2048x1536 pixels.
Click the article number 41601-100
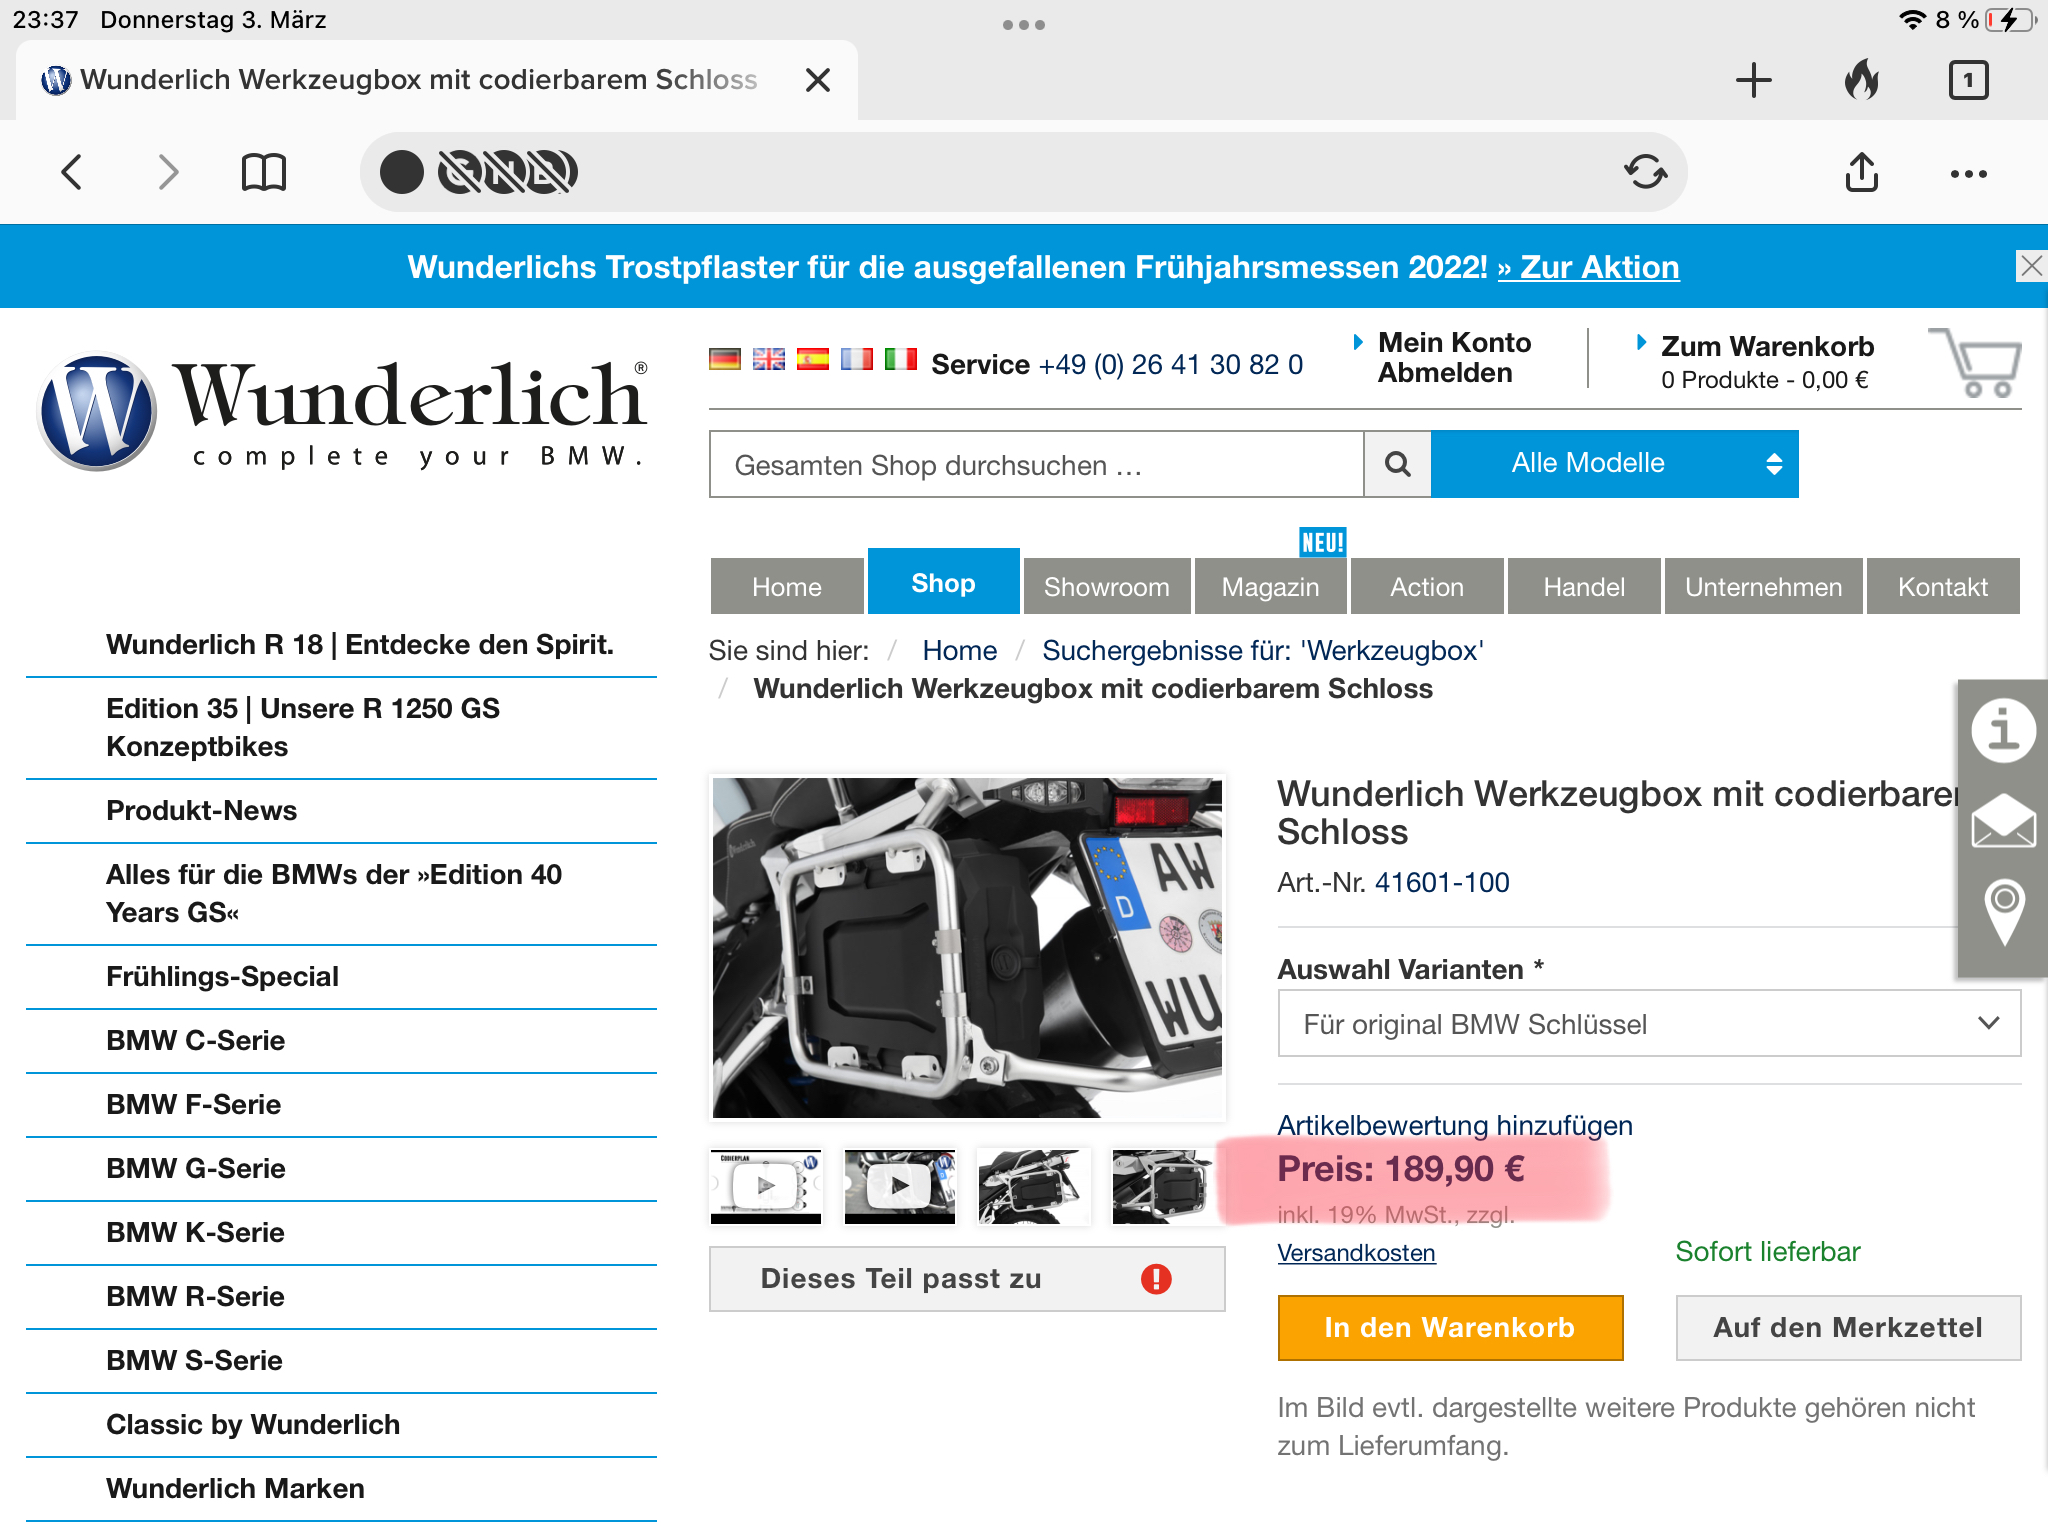[x=1442, y=882]
